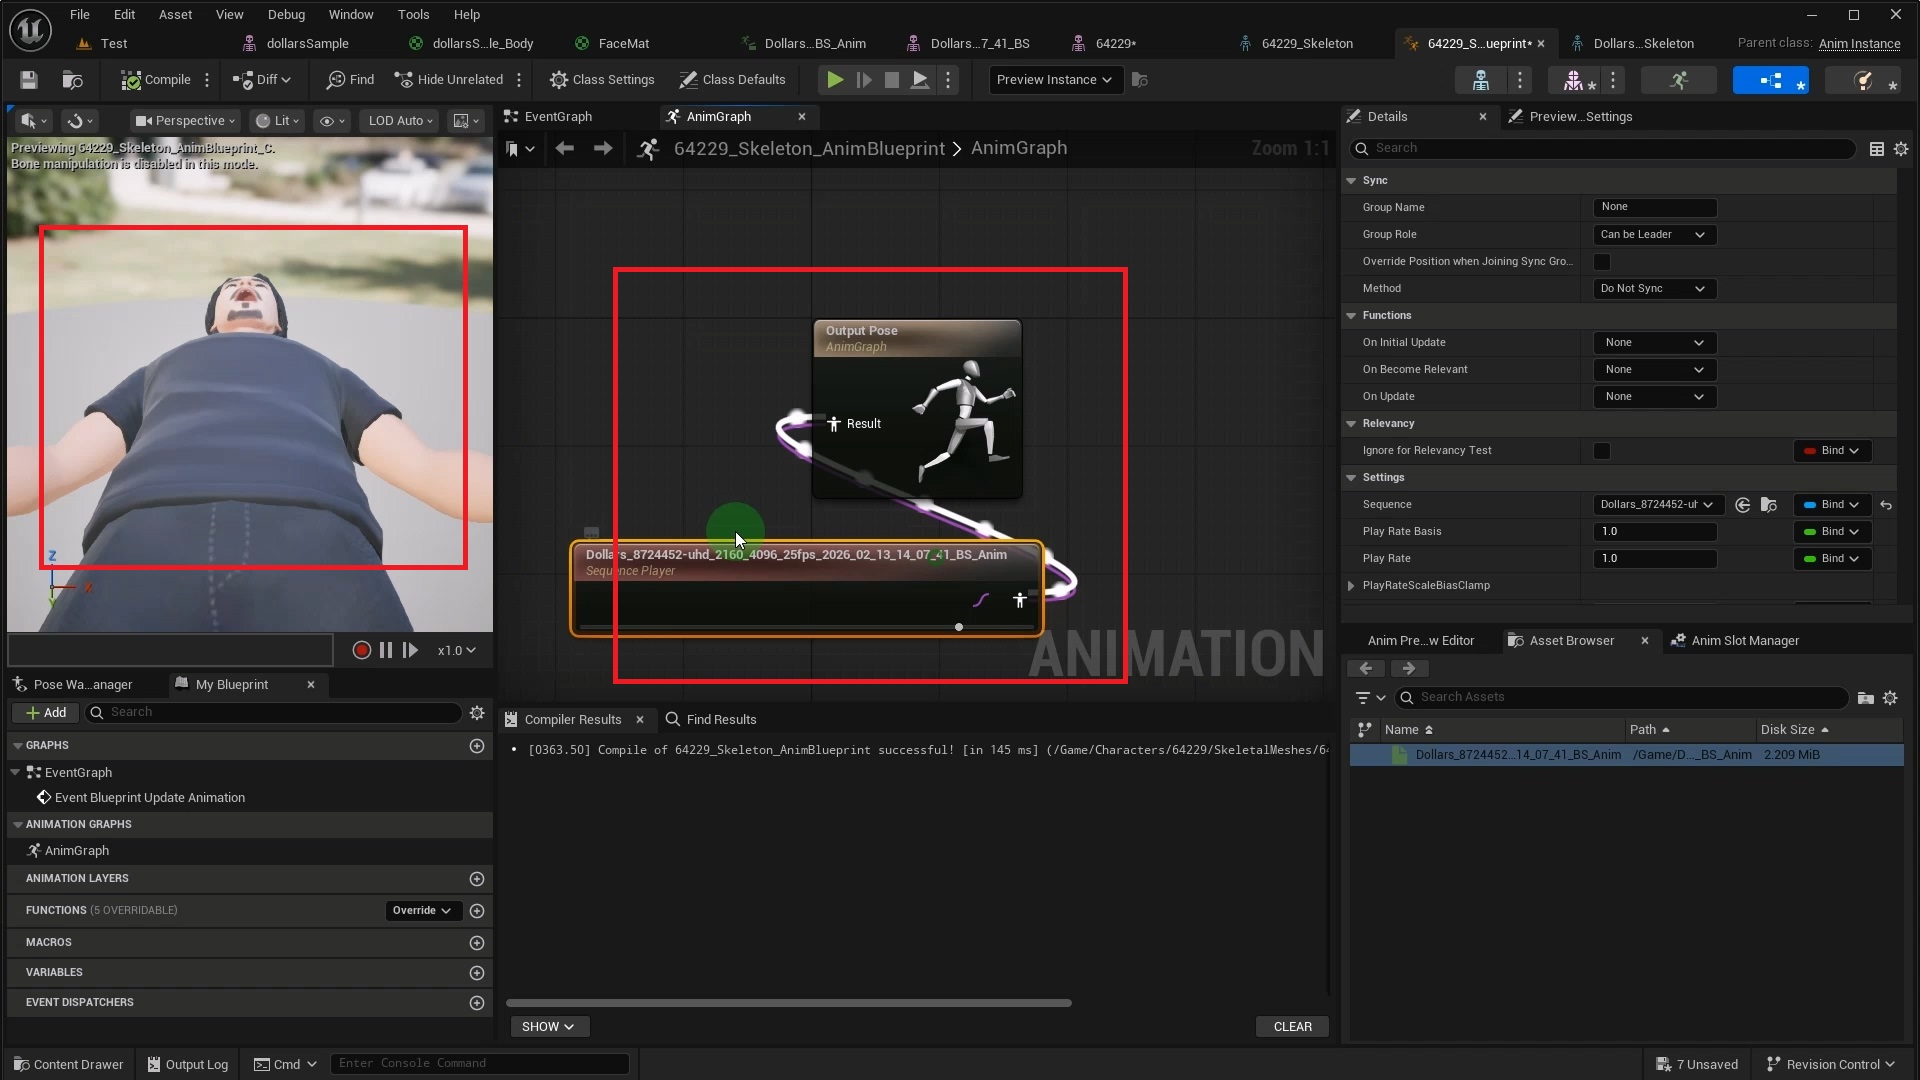Open the Window menu
This screenshot has width=1920, height=1080.
[351, 14]
